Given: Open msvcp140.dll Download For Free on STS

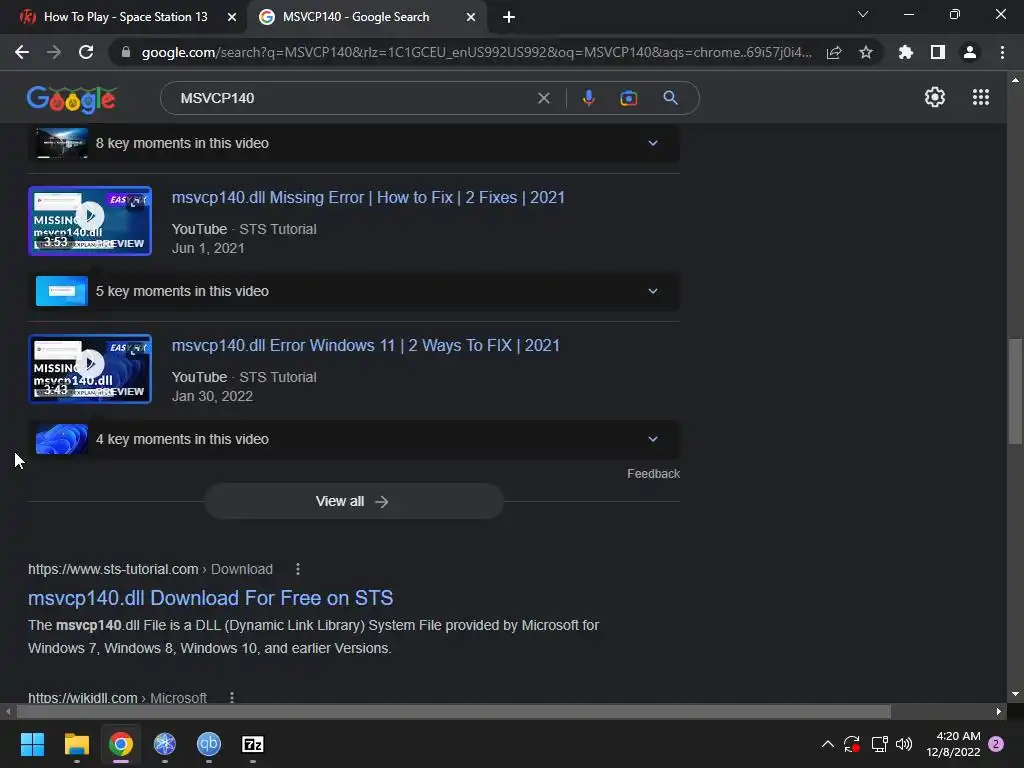Looking at the screenshot, I should pos(210,598).
